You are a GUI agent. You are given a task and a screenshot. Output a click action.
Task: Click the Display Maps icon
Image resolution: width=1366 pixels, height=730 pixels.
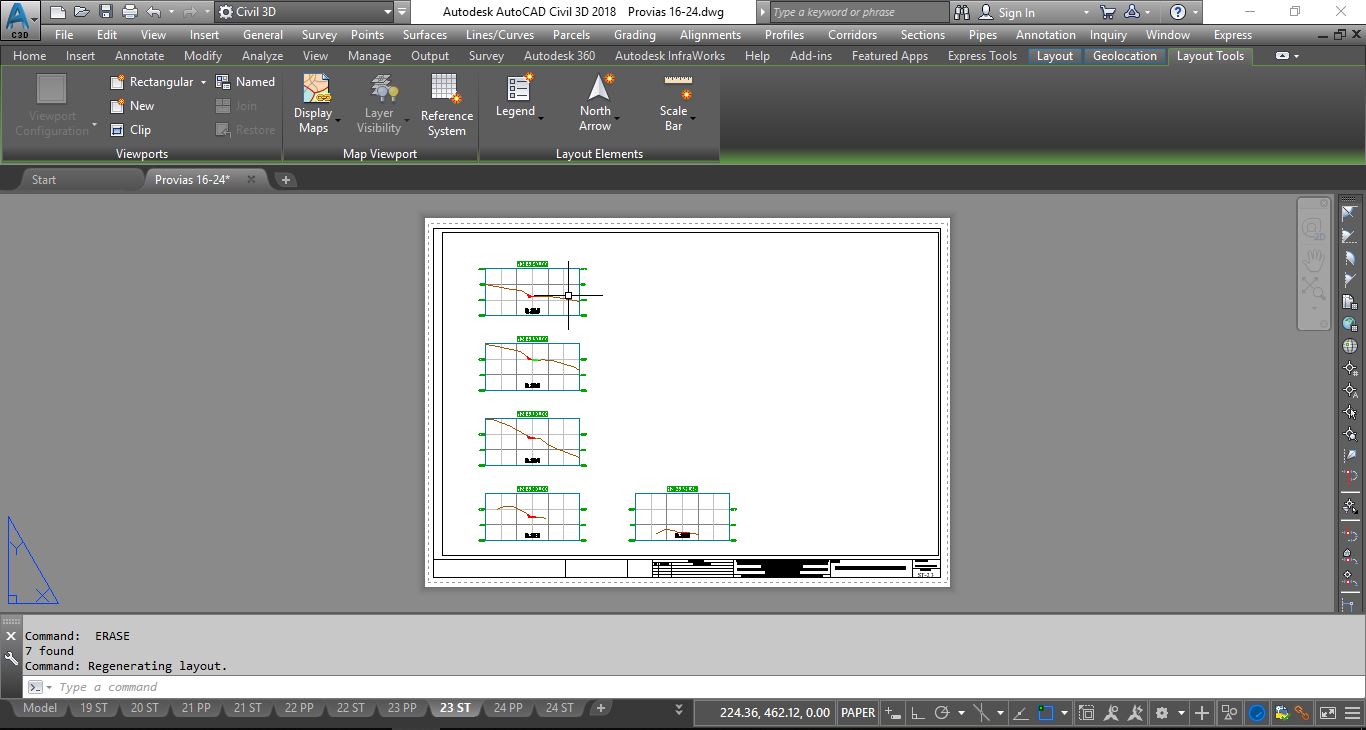point(315,88)
